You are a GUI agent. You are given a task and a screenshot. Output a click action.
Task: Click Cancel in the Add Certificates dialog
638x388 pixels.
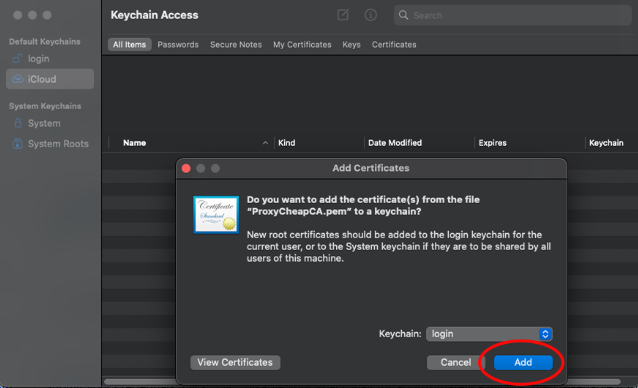[x=456, y=362]
